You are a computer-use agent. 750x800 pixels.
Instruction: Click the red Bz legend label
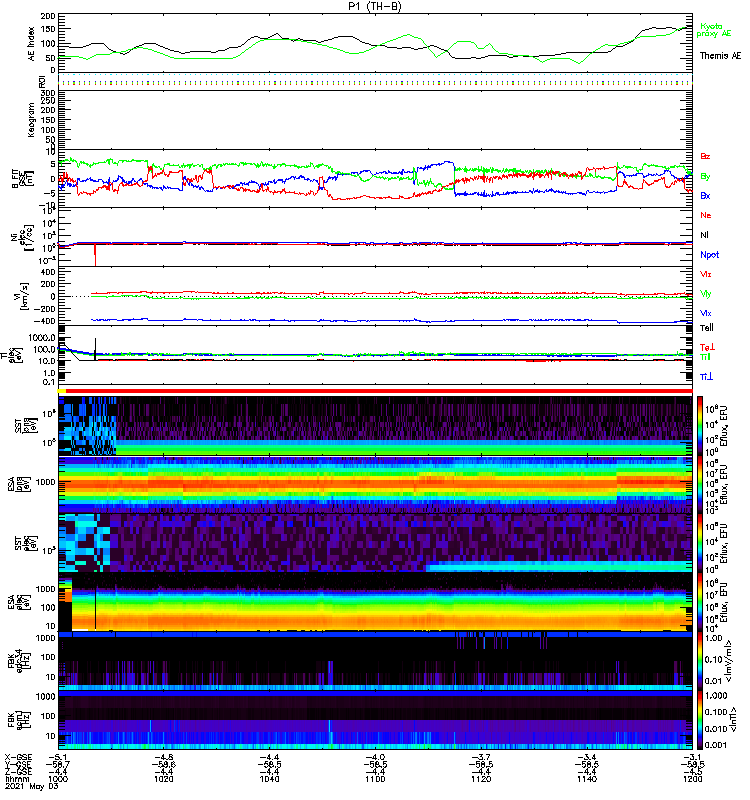pyautogui.click(x=705, y=156)
